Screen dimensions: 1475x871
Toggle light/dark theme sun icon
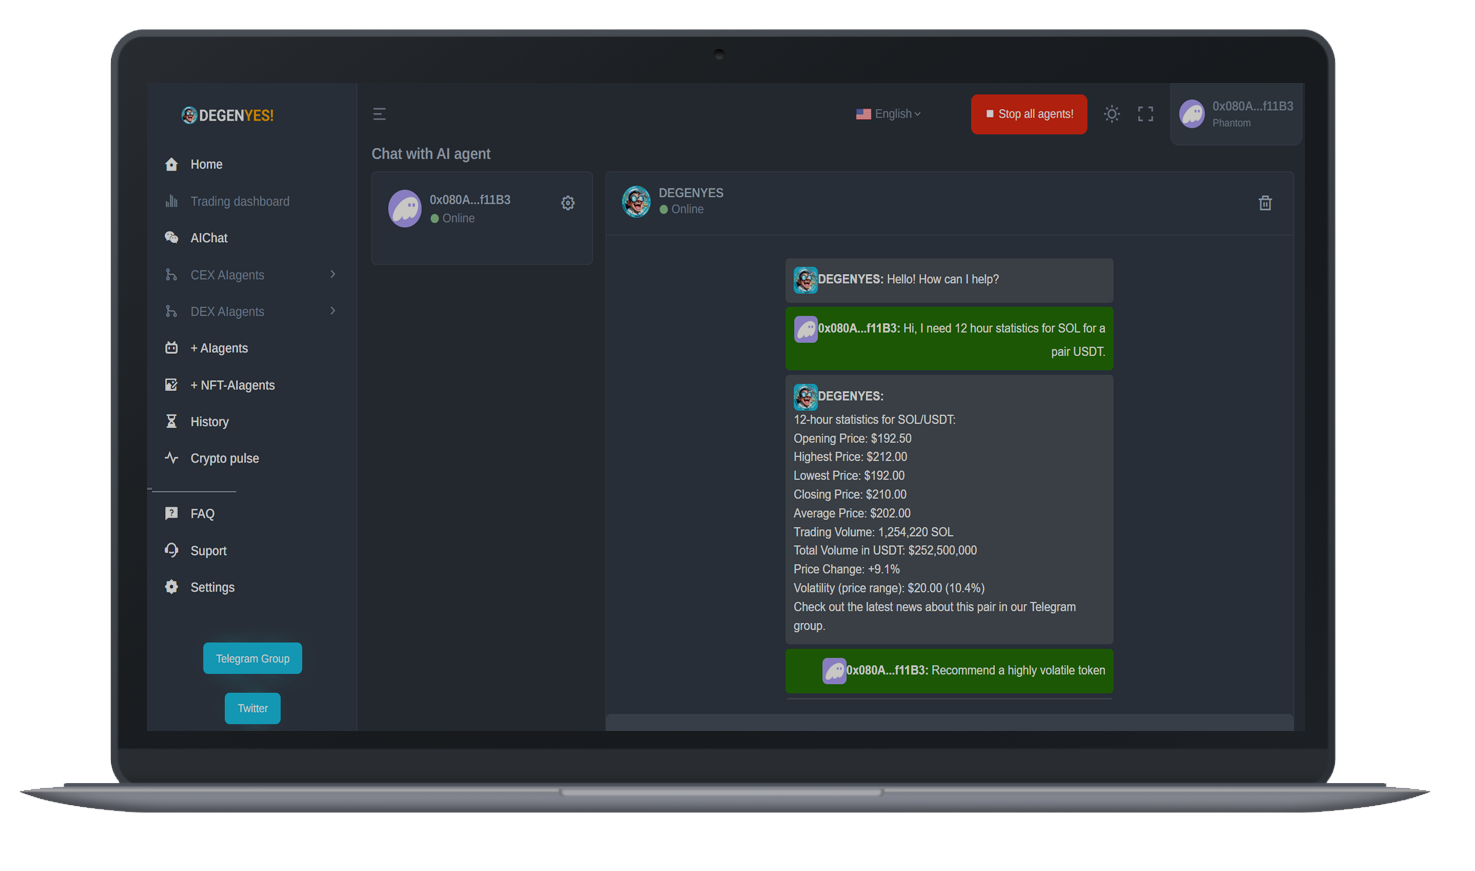[1111, 114]
